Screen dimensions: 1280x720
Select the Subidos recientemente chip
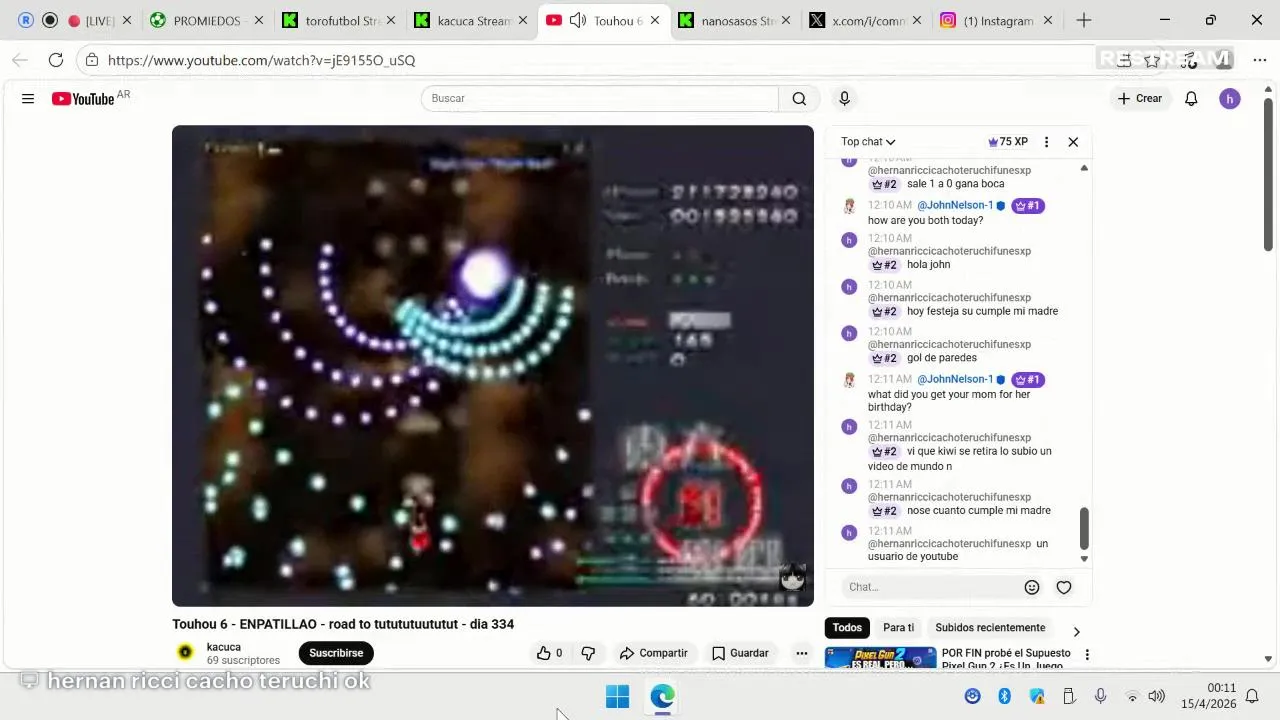[990, 628]
